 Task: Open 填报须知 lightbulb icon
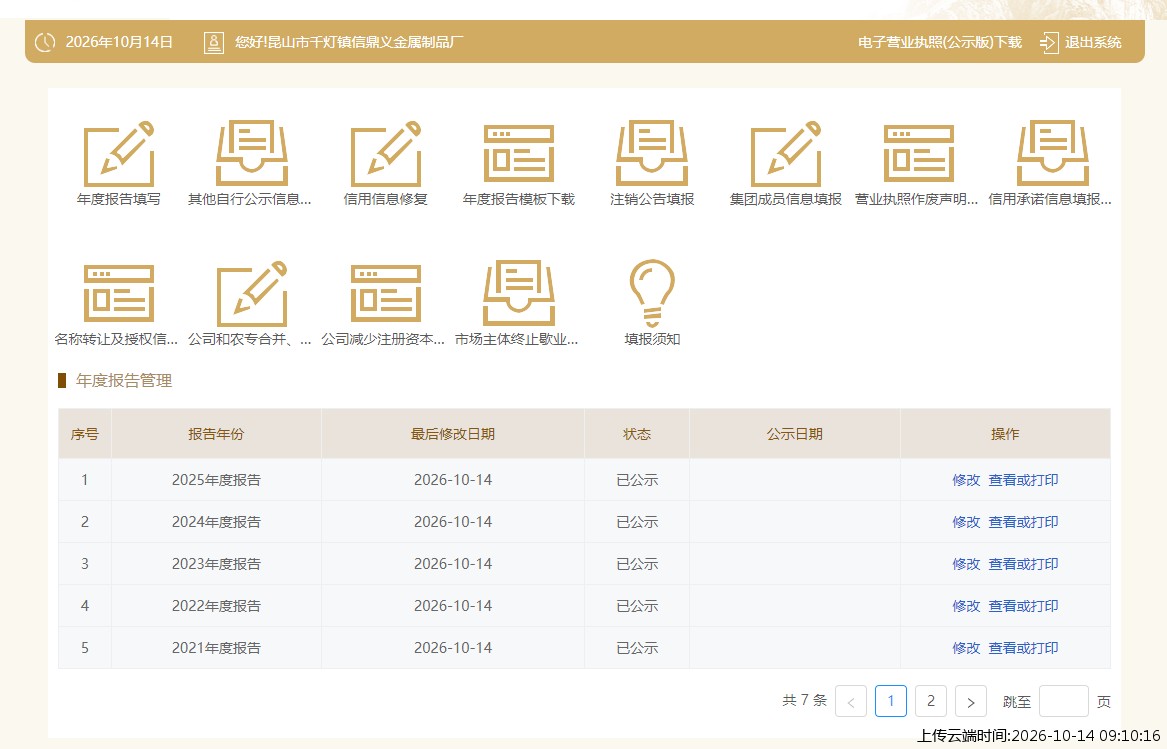[x=652, y=293]
